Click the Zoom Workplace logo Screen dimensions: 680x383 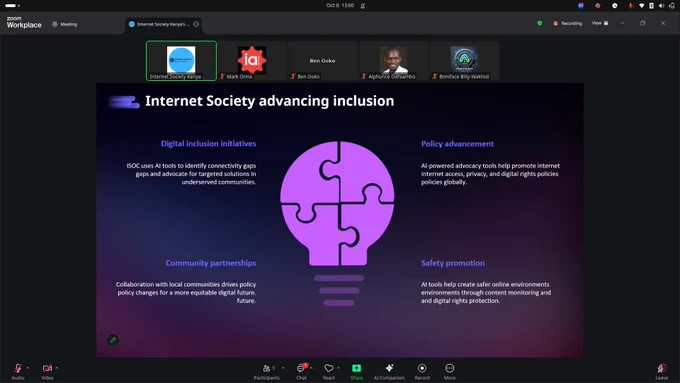pos(24,23)
